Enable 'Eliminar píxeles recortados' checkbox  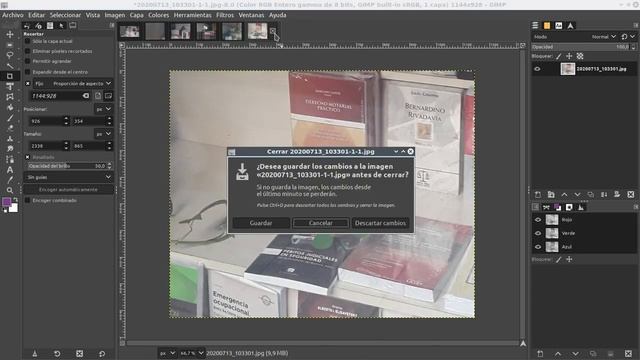point(28,51)
